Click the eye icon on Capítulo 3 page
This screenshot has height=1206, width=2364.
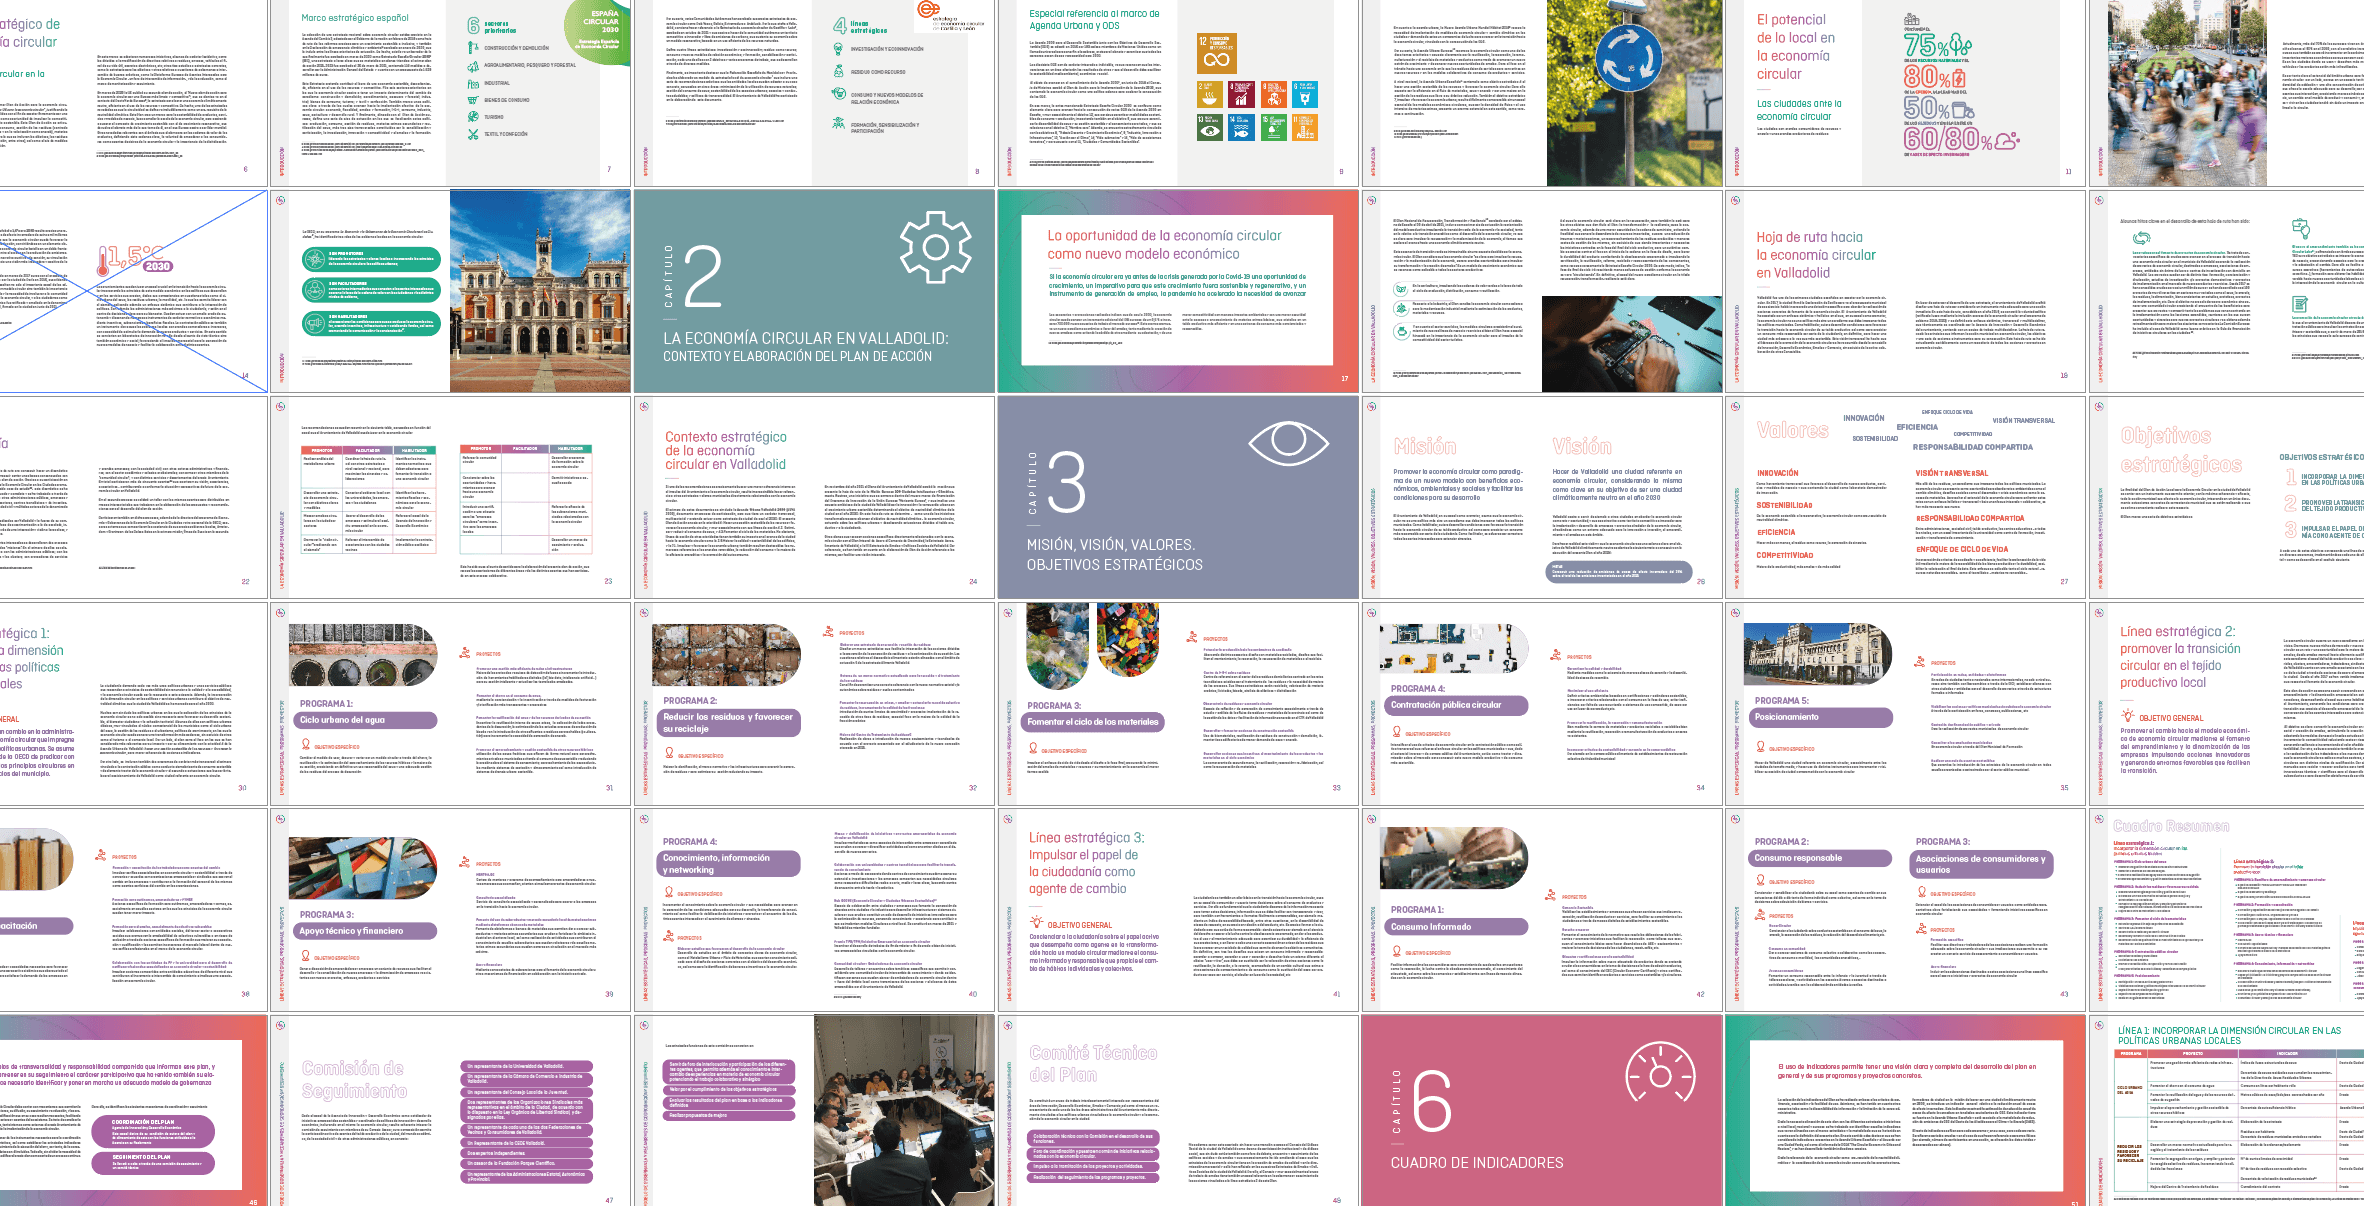1287,444
